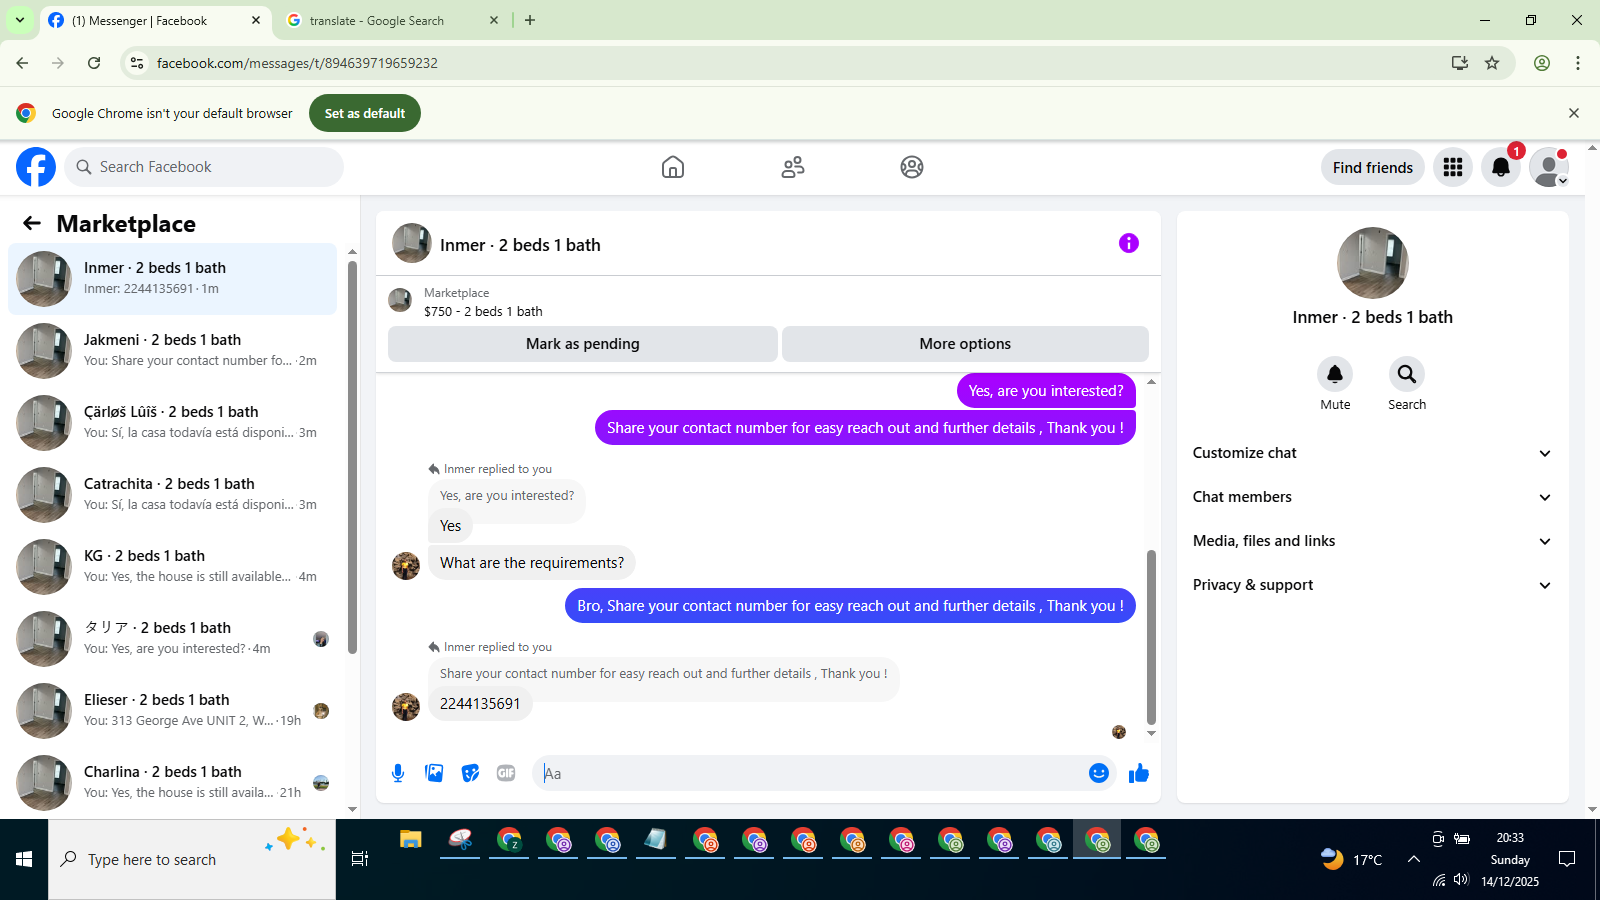Screen dimensions: 1600x900
Task: Go to the Home feed icon
Action: [673, 167]
